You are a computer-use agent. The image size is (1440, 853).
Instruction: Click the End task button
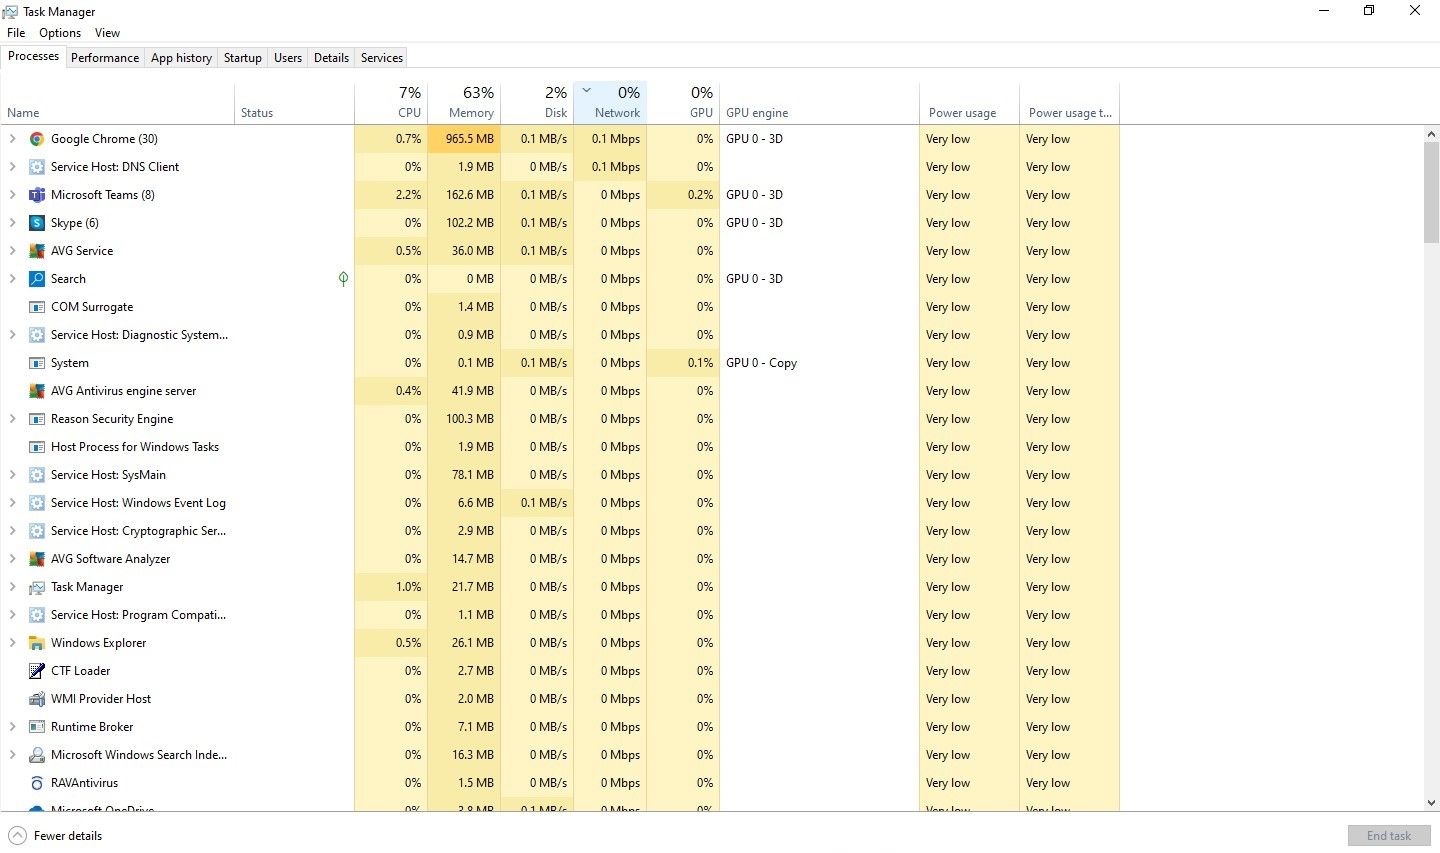point(1388,836)
